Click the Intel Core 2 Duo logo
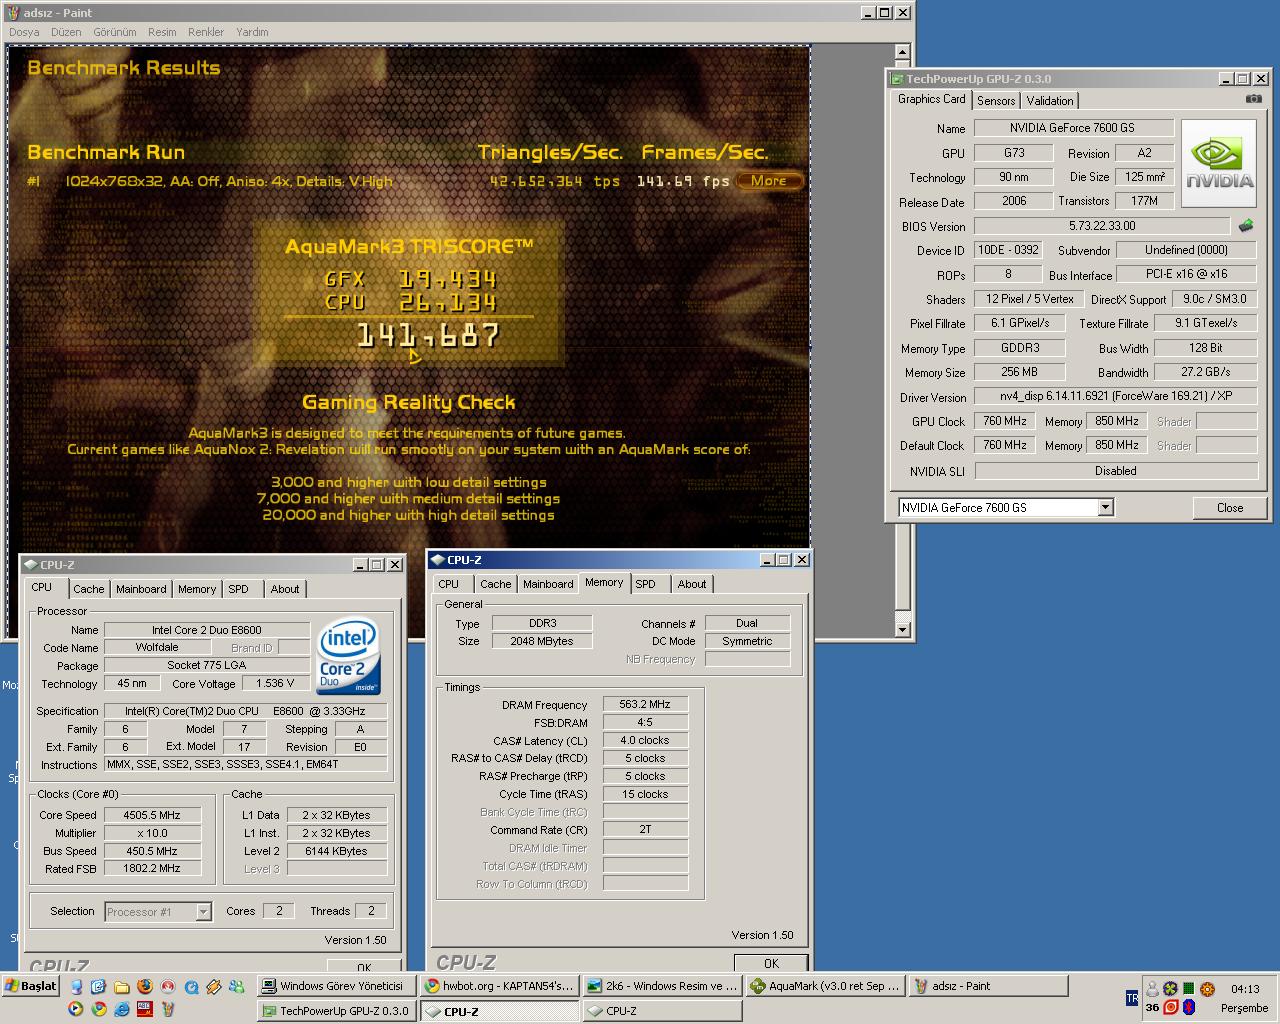Screen dimensions: 1280x1024 tap(348, 656)
